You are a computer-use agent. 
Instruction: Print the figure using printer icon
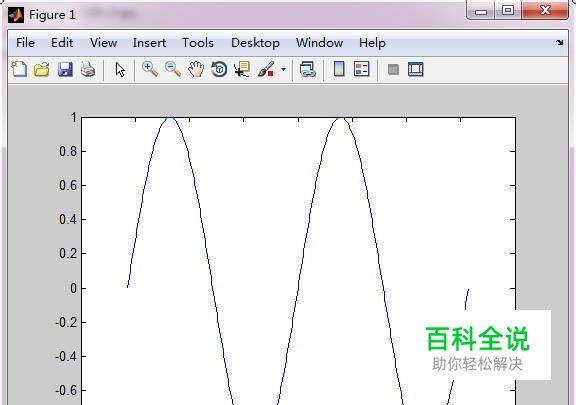pyautogui.click(x=88, y=69)
